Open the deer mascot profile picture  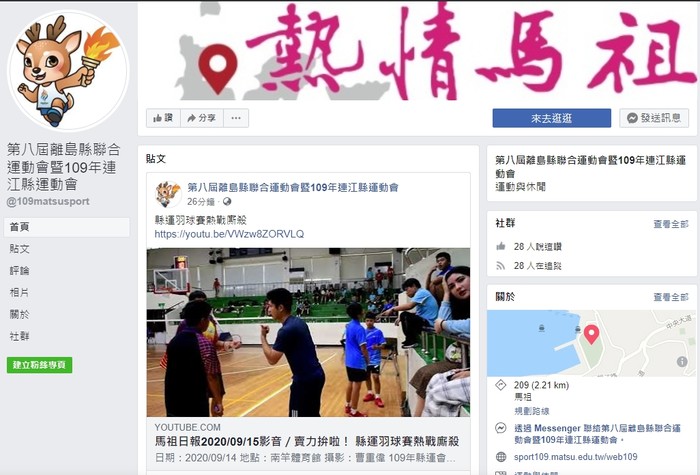(68, 71)
